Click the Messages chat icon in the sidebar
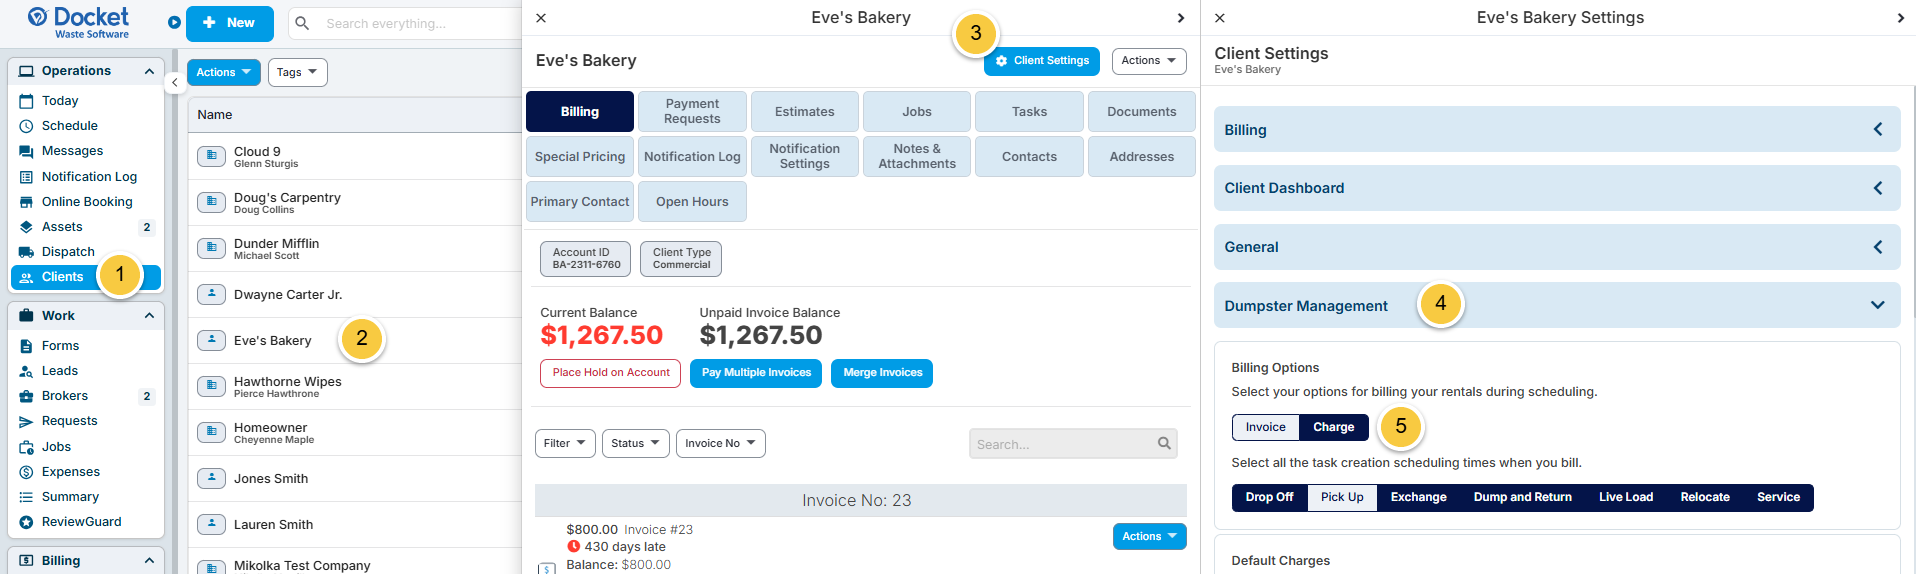This screenshot has height=574, width=1916. point(26,151)
